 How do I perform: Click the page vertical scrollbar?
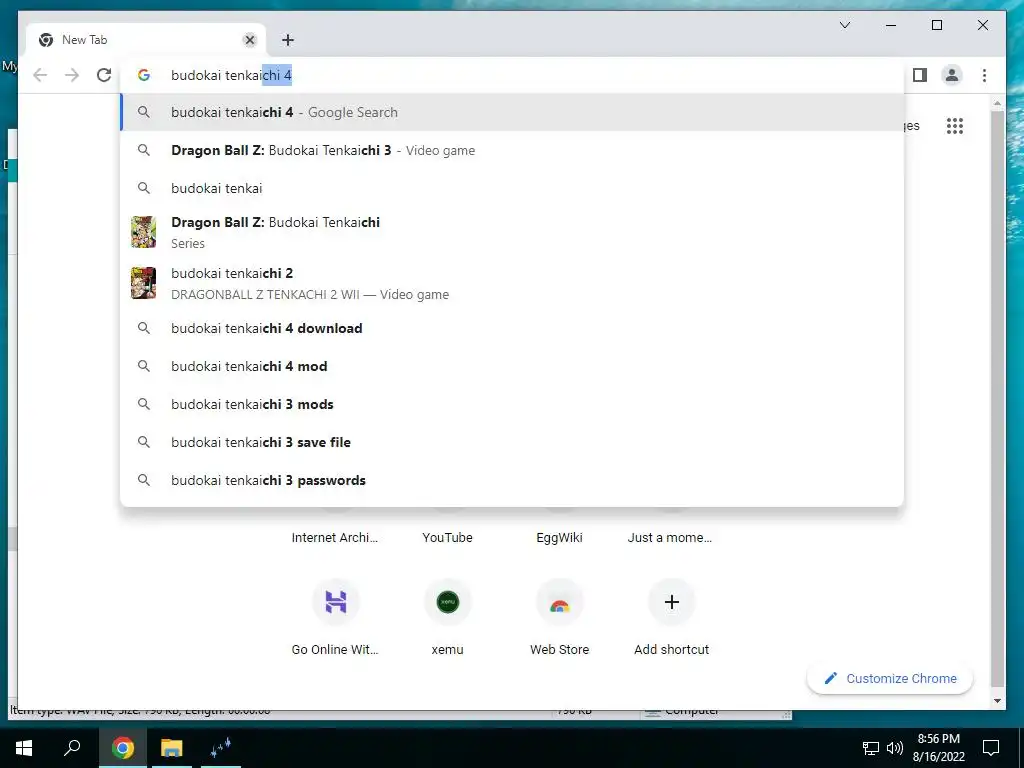coord(997,398)
